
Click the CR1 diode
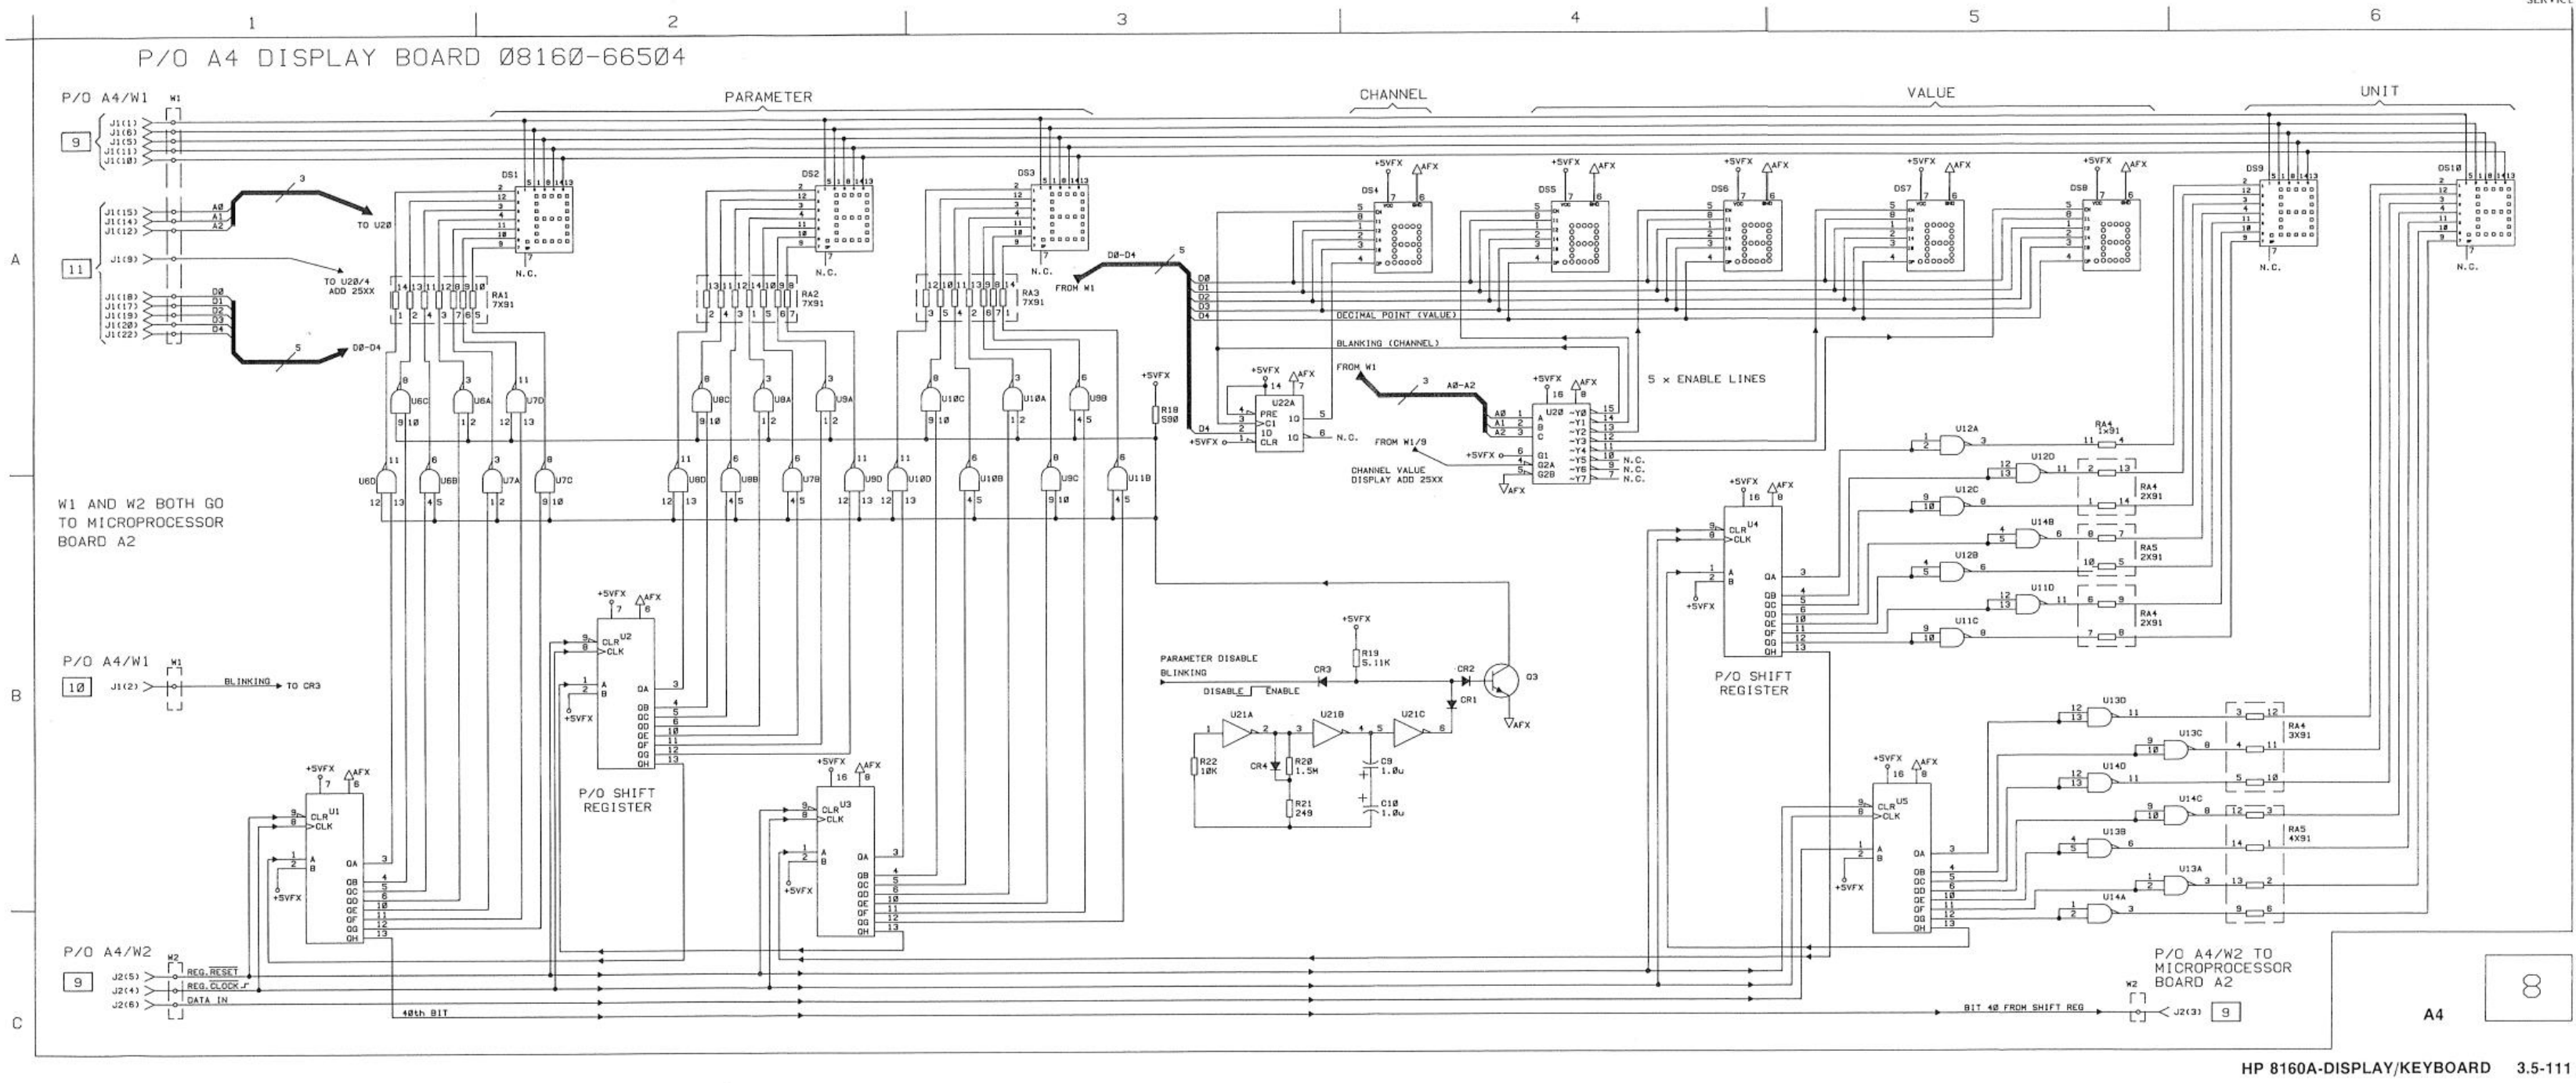tap(1452, 704)
